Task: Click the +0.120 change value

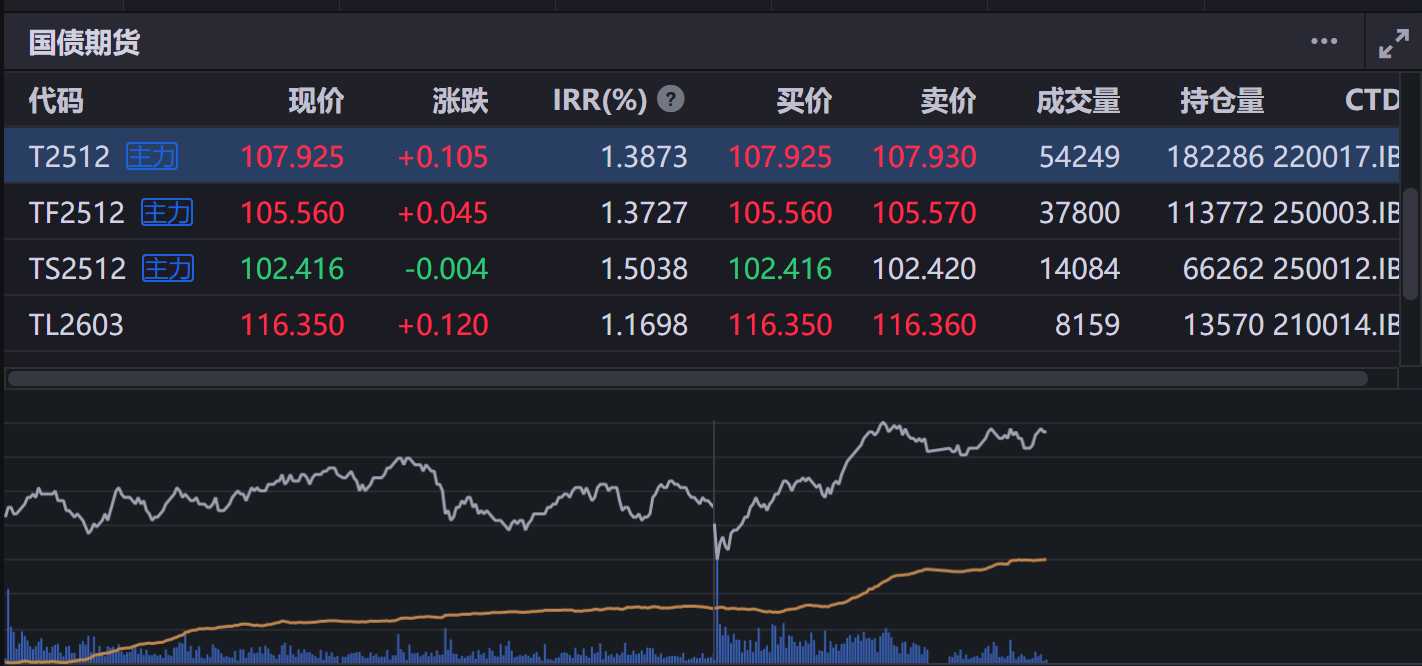Action: [x=443, y=325]
